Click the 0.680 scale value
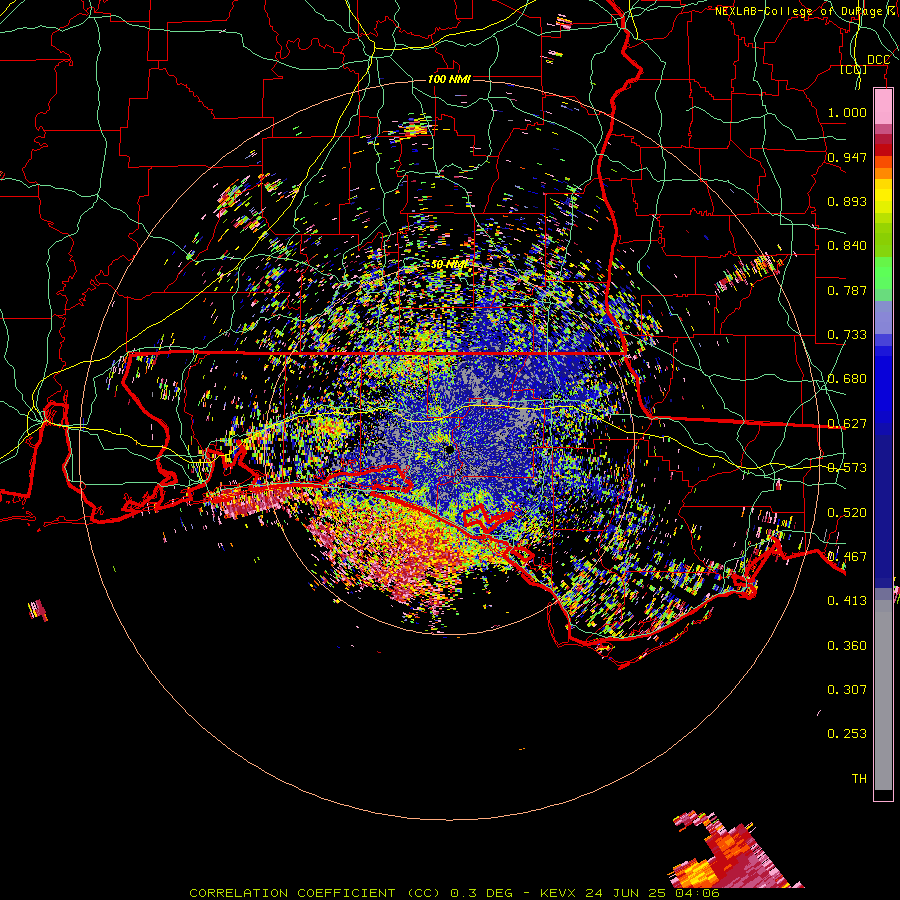 coord(847,379)
